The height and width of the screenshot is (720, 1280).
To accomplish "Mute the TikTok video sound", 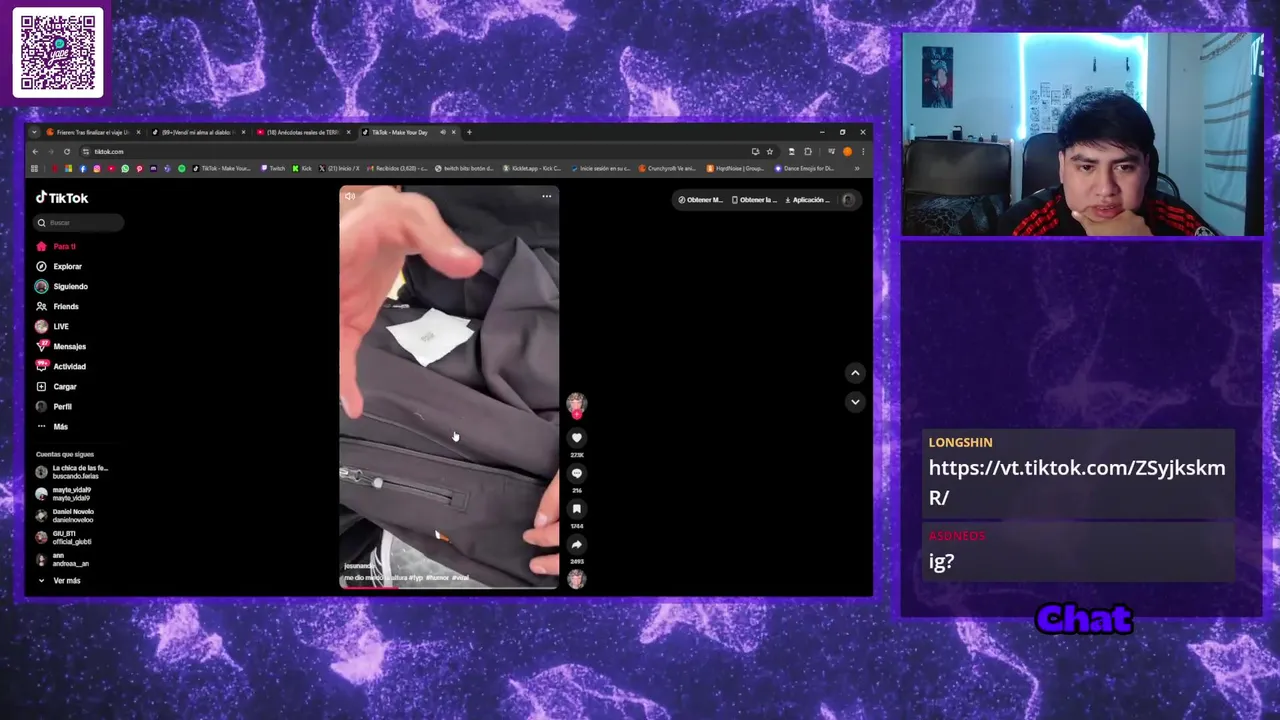I will point(349,196).
